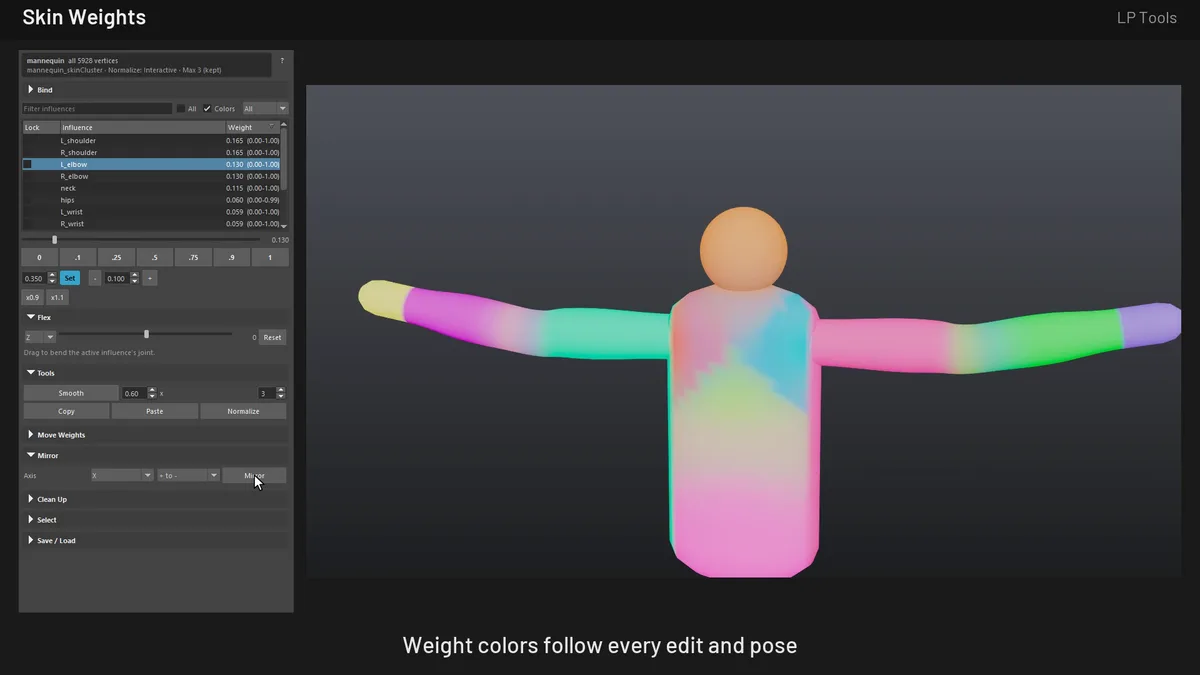Click the Filter influences input field
1200x675 pixels.
click(x=97, y=109)
